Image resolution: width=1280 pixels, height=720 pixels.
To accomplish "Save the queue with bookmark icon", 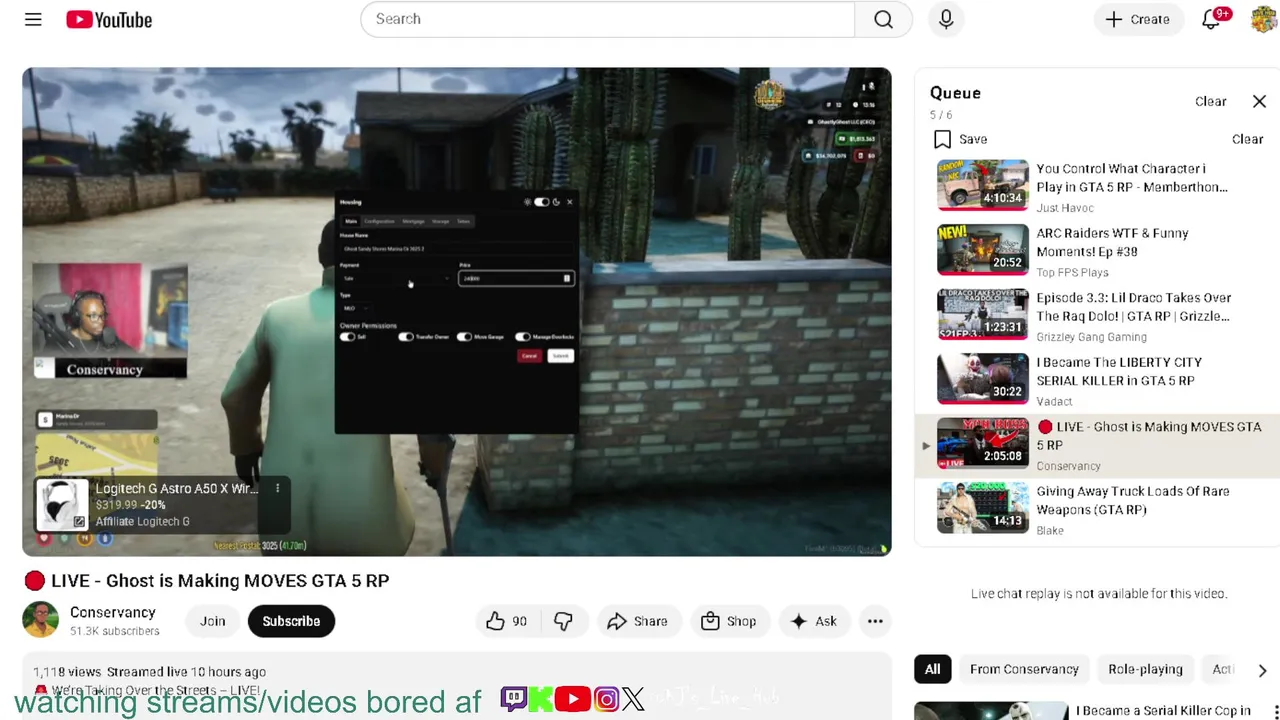I will (942, 139).
